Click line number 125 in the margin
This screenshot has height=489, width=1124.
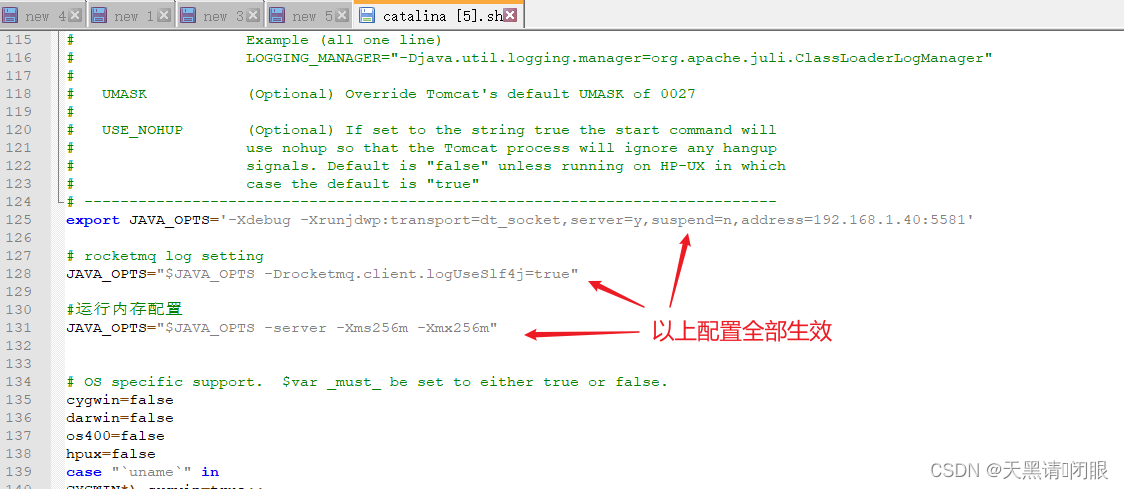point(18,219)
